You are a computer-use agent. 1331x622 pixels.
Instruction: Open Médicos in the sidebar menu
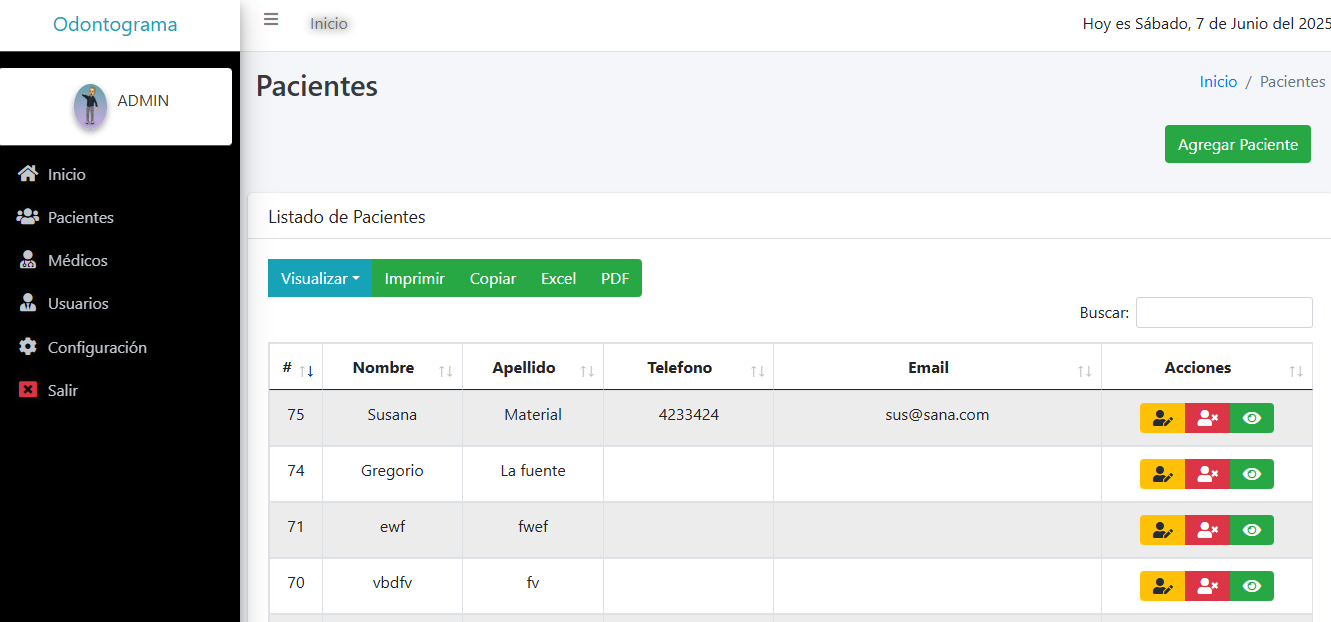point(77,260)
